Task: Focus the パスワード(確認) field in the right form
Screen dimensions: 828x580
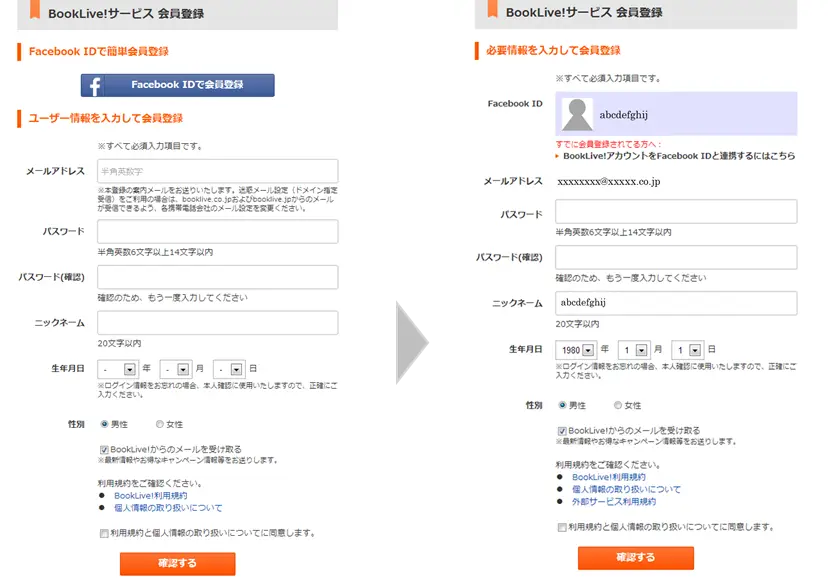Action: [676, 257]
